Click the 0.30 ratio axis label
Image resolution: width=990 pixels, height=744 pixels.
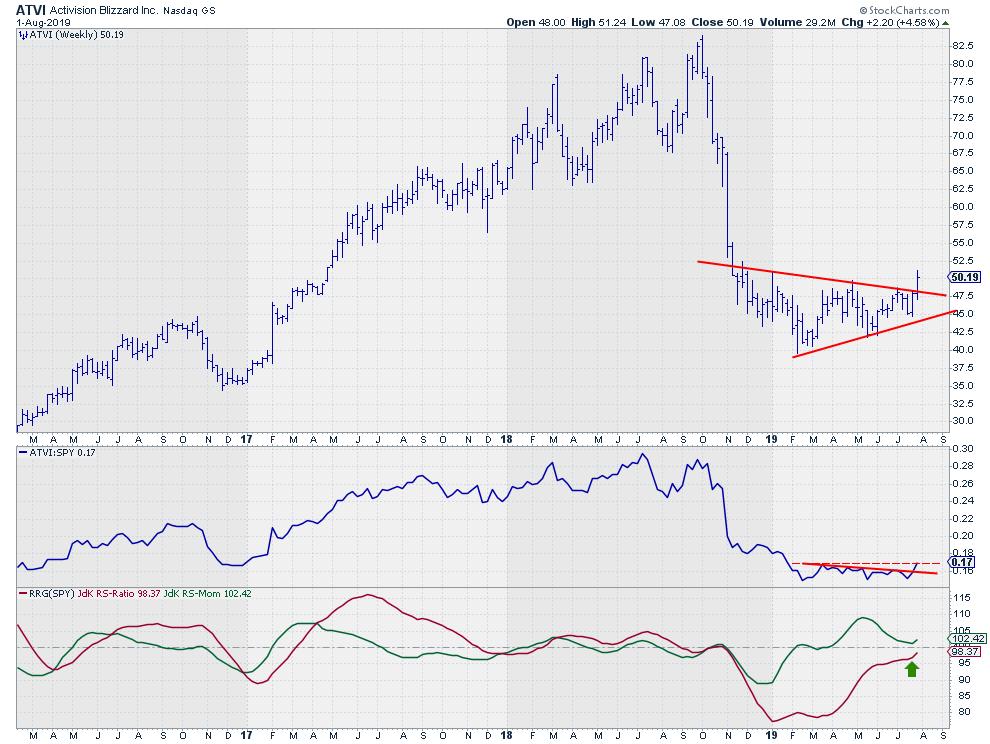tap(962, 448)
